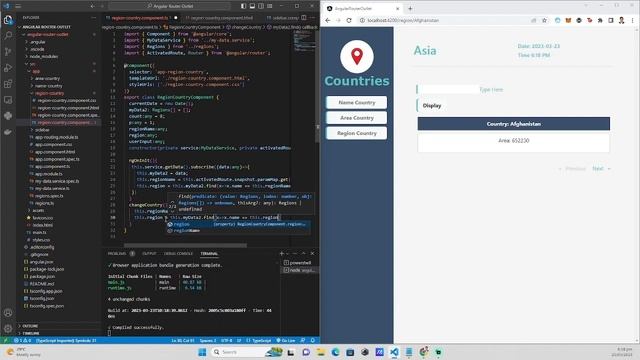The width and height of the screenshot is (640, 360).
Task: Click the Region Country button
Action: tap(356, 133)
